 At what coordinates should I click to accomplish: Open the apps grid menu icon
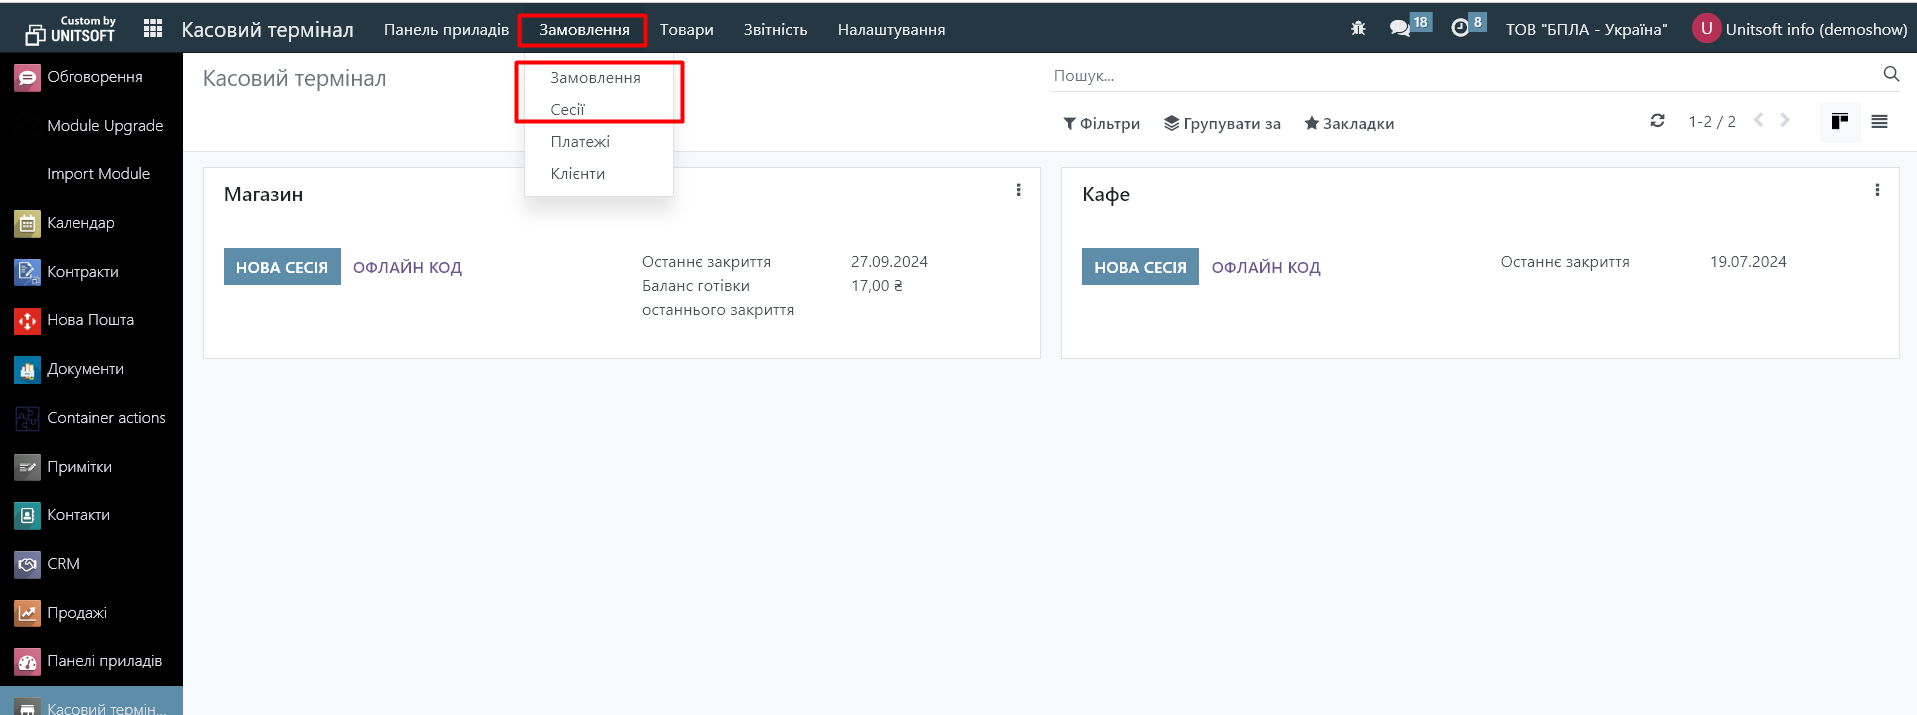(x=153, y=29)
